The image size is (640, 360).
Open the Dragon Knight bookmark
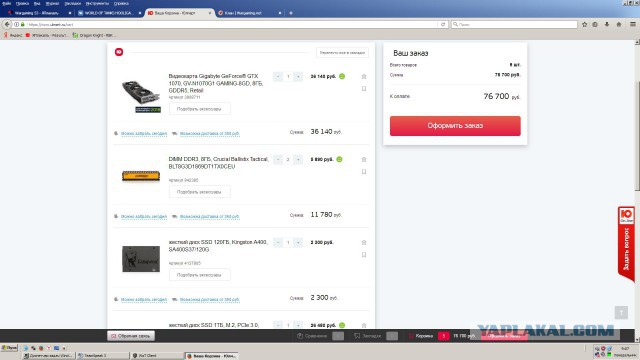click(93, 36)
